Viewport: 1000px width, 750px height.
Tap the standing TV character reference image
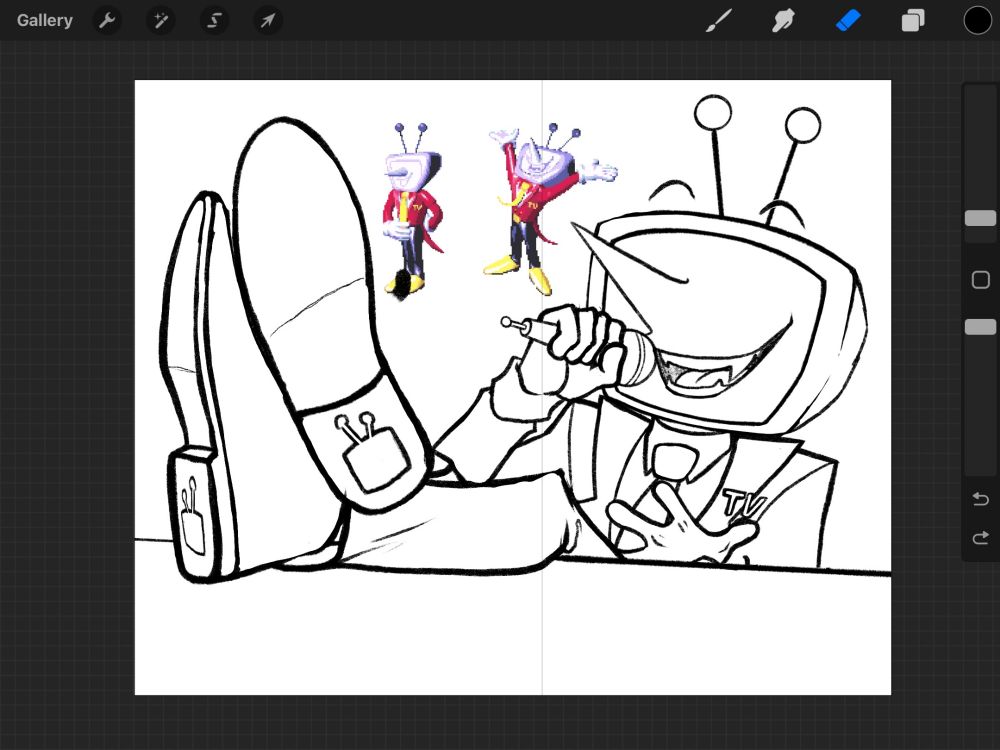point(411,210)
